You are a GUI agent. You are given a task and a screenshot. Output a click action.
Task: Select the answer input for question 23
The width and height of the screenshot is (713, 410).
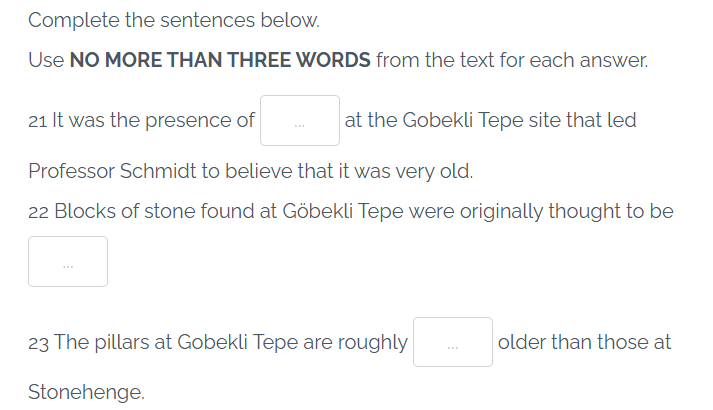pyautogui.click(x=452, y=342)
